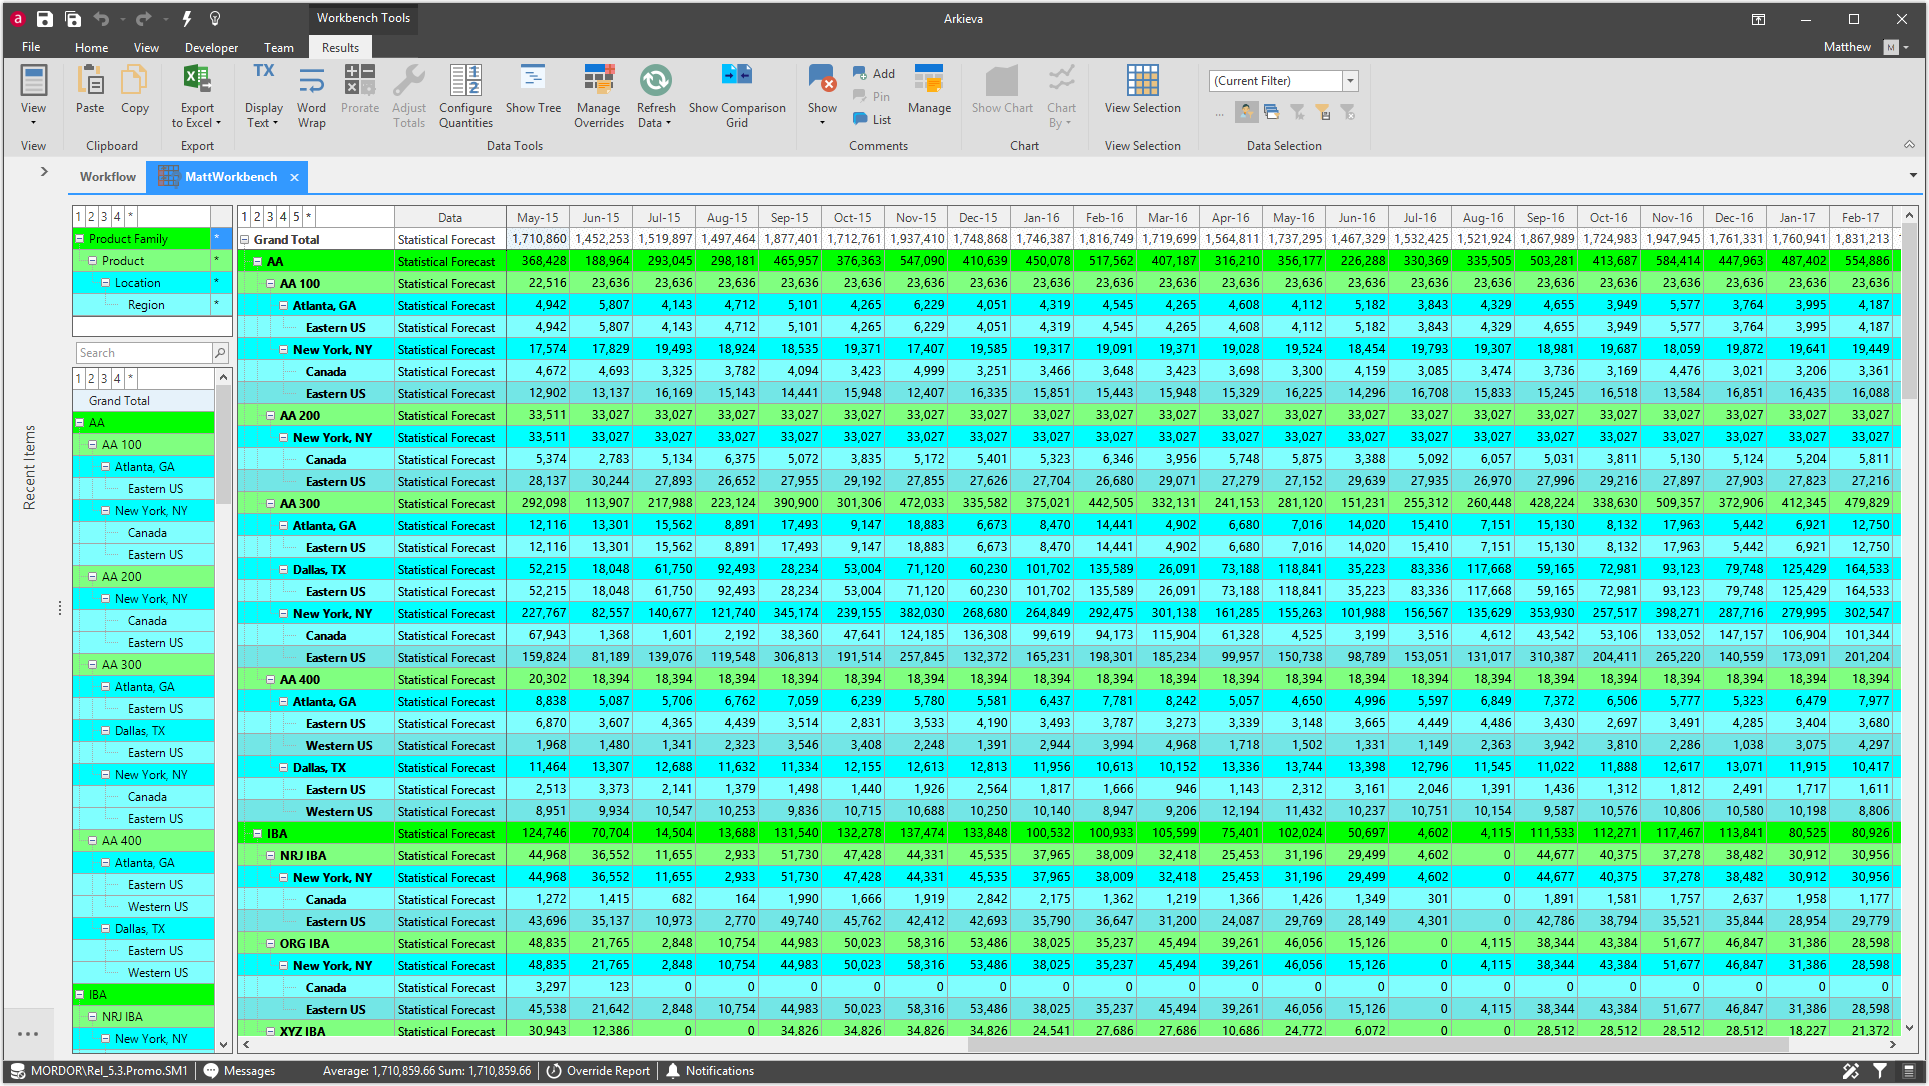This screenshot has height=1086, width=1929.
Task: Collapse the Product Family hierarchy node
Action: [x=79, y=238]
